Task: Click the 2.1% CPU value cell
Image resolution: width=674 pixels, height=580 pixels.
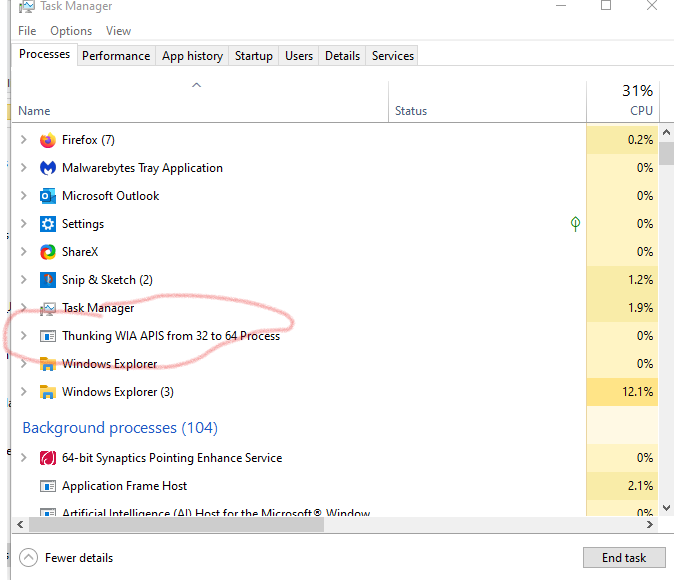Action: coord(622,486)
